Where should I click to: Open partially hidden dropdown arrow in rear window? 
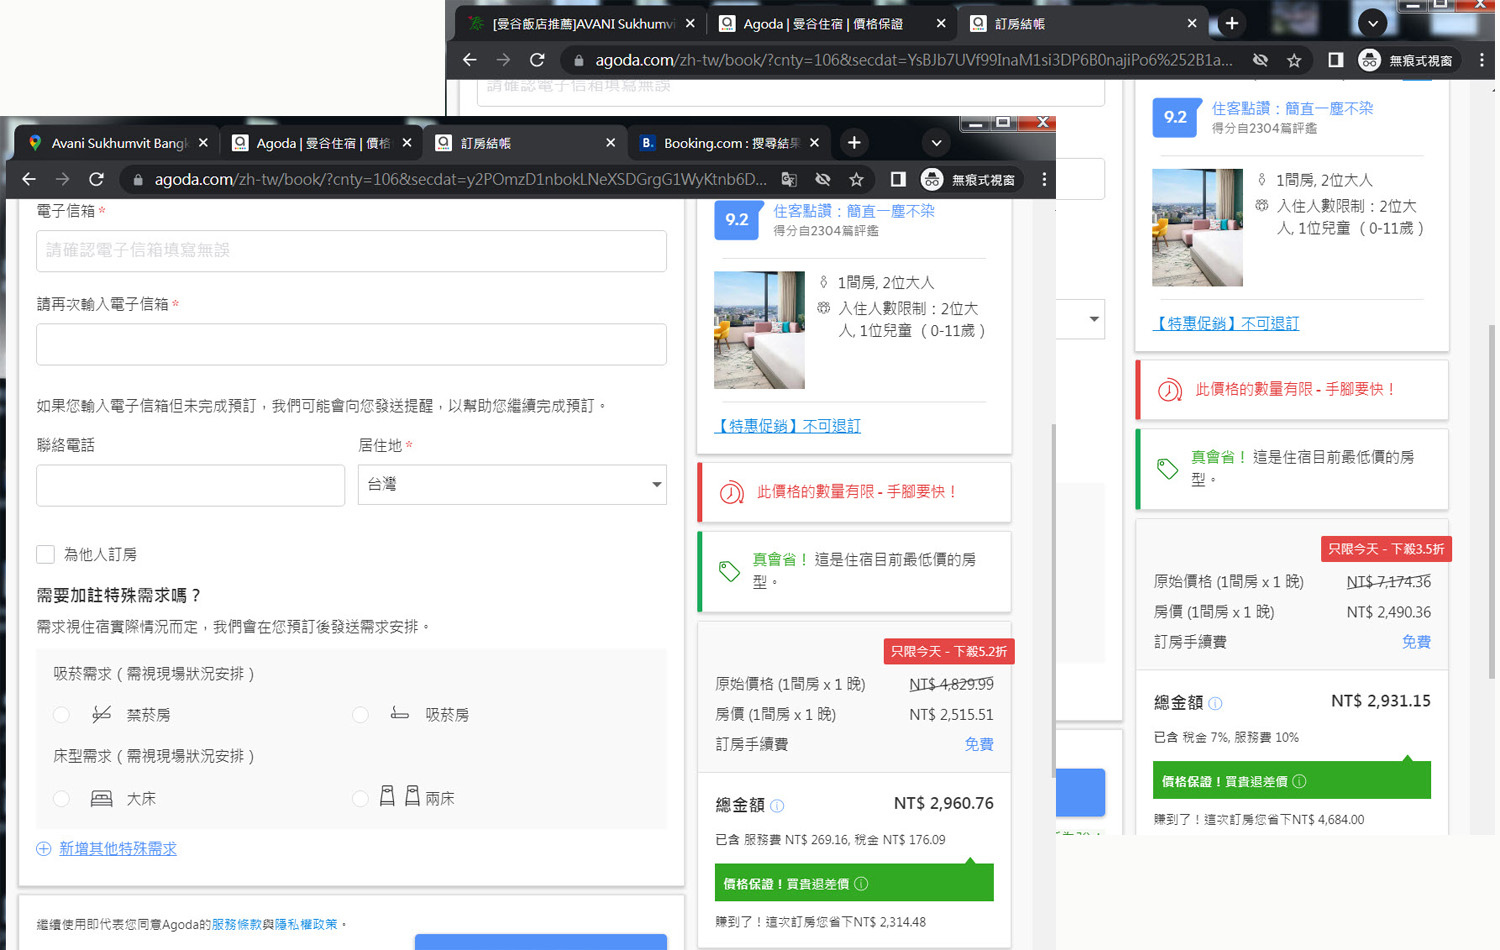coord(1094,320)
